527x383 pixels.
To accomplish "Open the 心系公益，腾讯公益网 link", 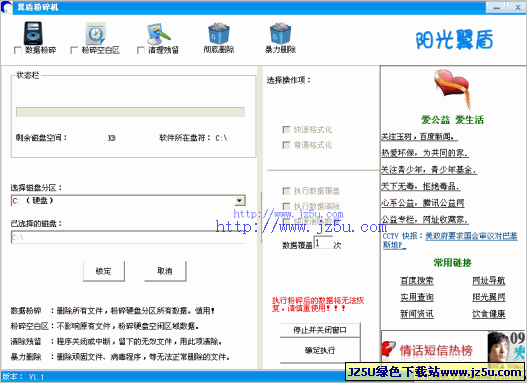I will [x=423, y=203].
